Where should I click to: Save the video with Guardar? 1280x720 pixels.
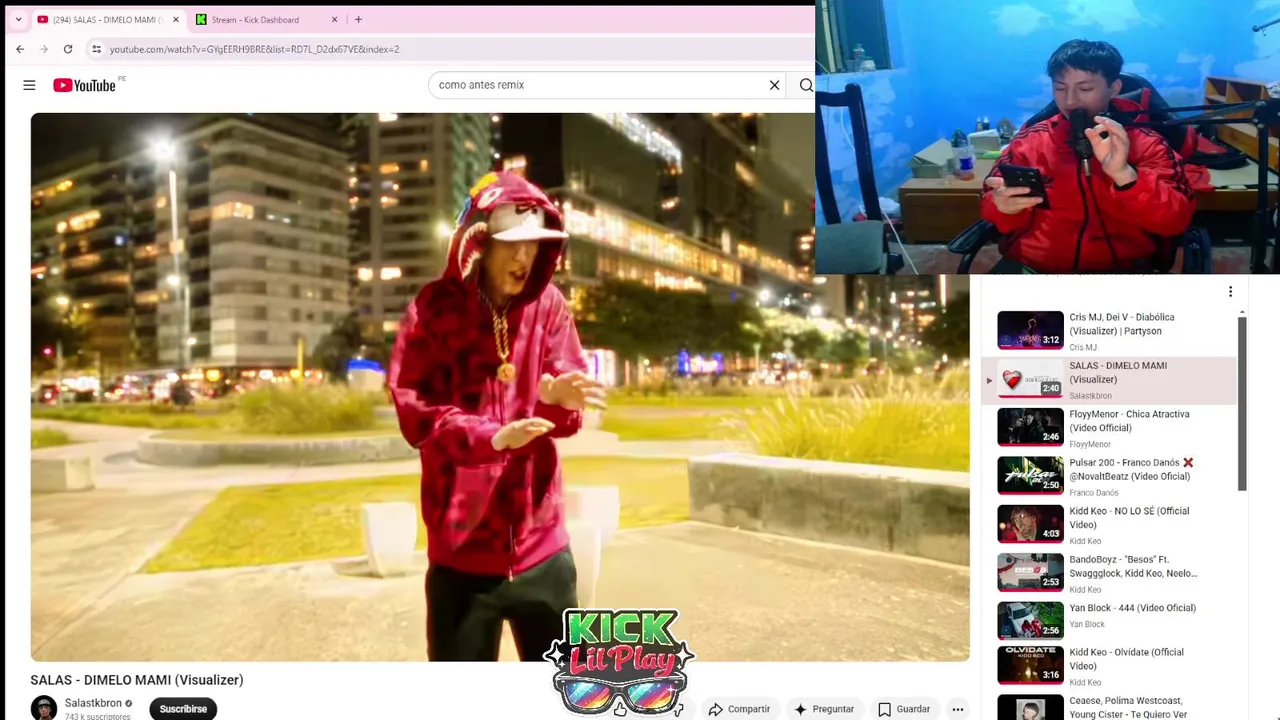[x=904, y=709]
